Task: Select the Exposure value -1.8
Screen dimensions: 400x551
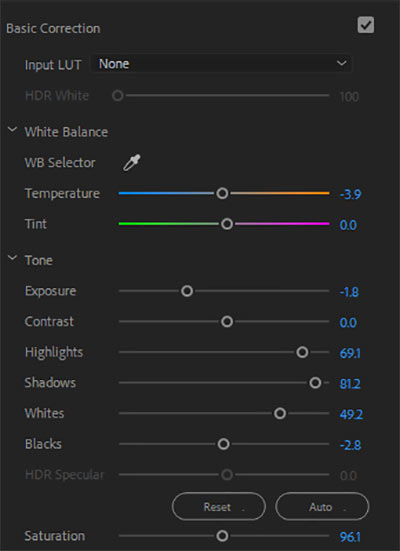Action: [x=349, y=292]
